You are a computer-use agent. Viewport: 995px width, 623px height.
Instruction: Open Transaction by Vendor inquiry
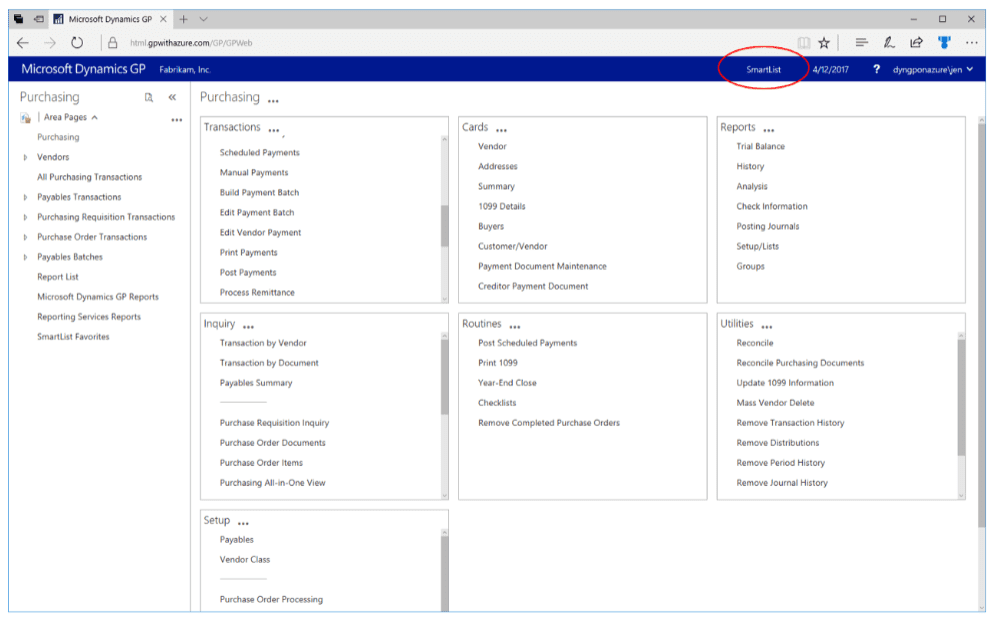(263, 343)
